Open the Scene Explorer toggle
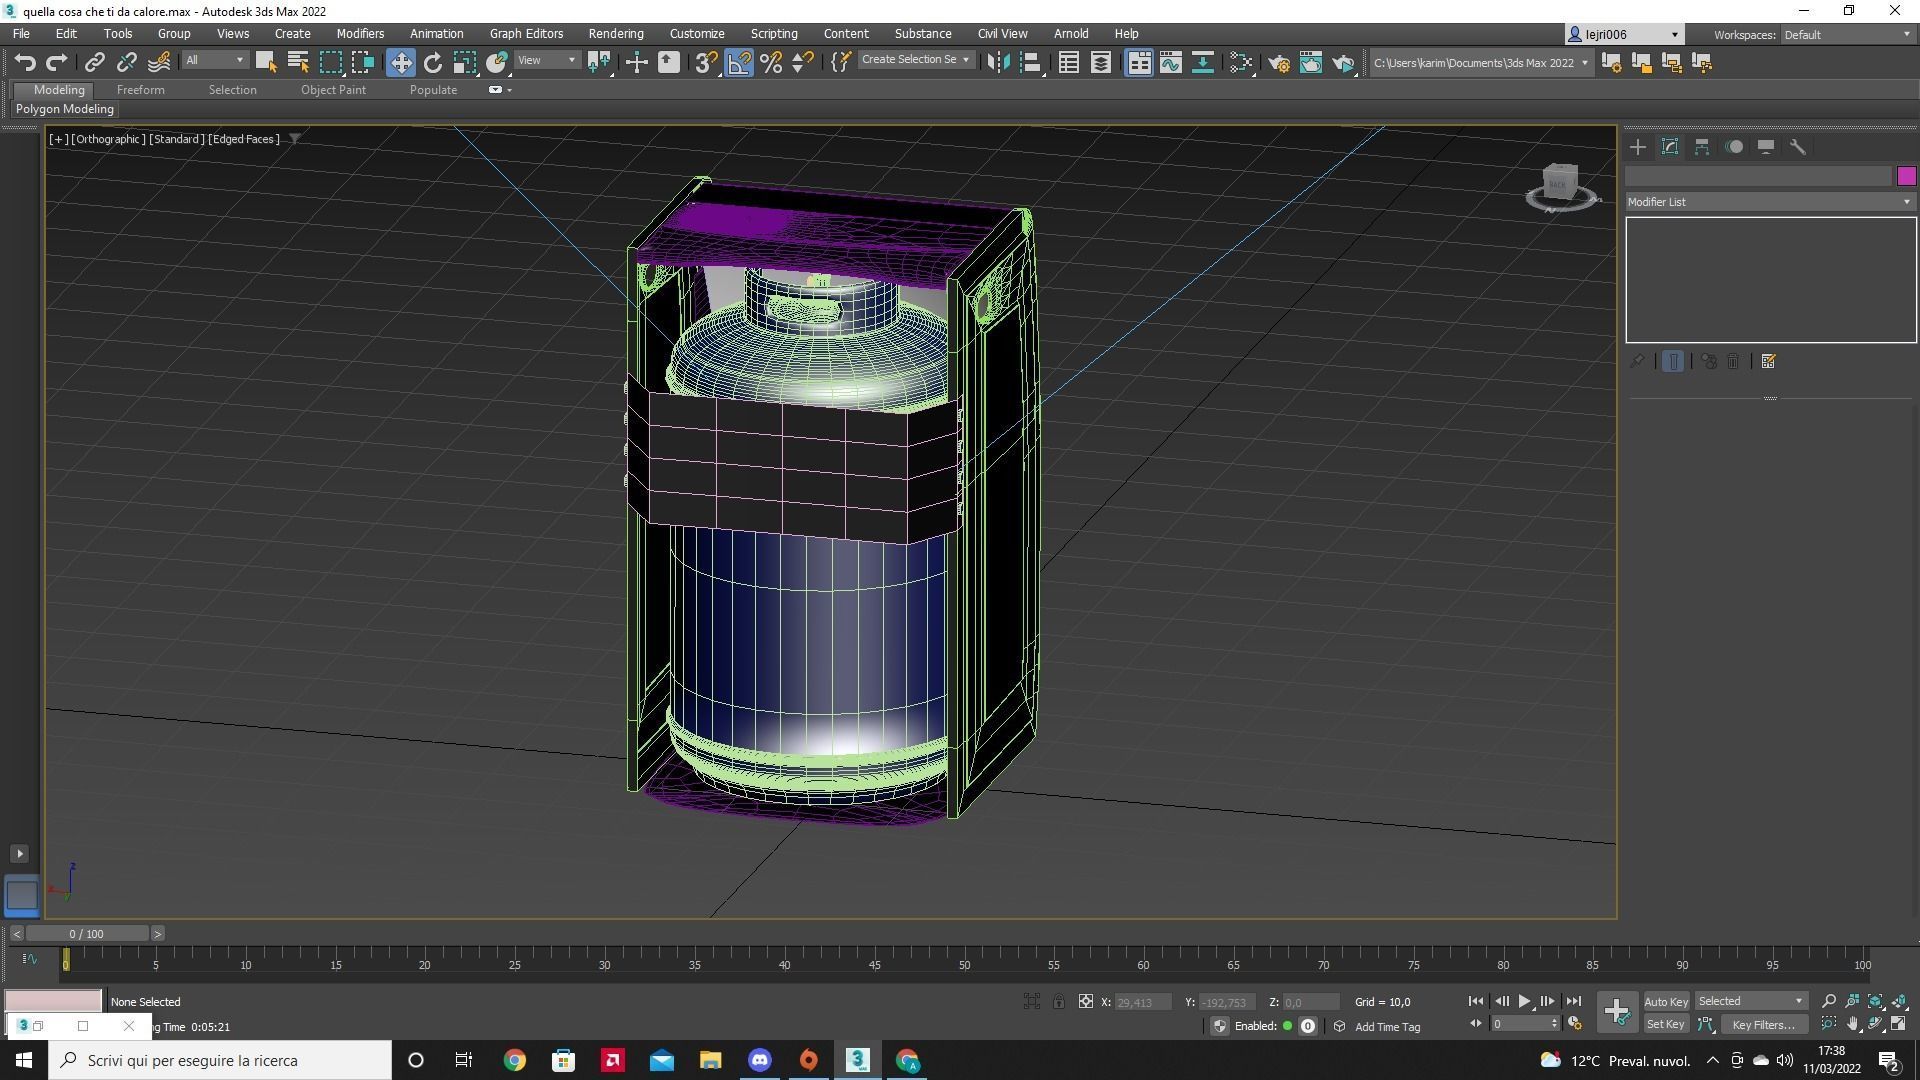This screenshot has width=1920, height=1080. pyautogui.click(x=1068, y=62)
